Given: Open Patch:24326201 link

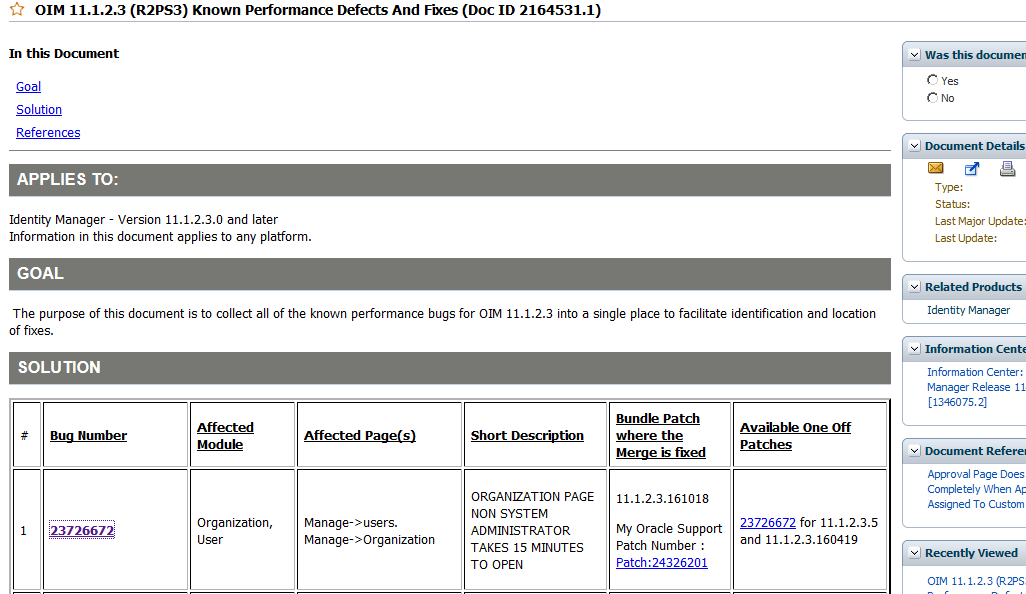Looking at the screenshot, I should pos(662,563).
